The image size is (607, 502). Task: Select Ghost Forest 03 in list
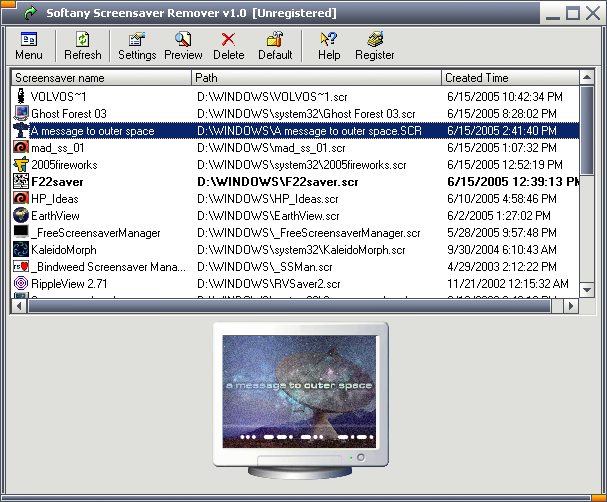(68, 113)
